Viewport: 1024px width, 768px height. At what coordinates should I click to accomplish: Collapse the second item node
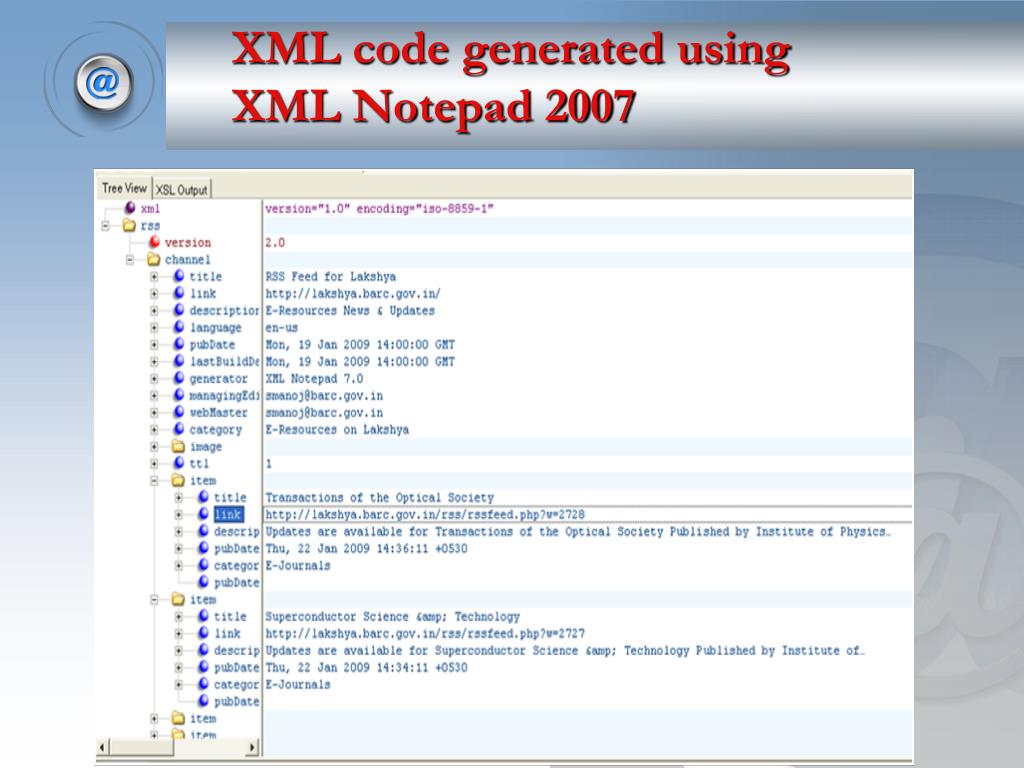[x=154, y=599]
